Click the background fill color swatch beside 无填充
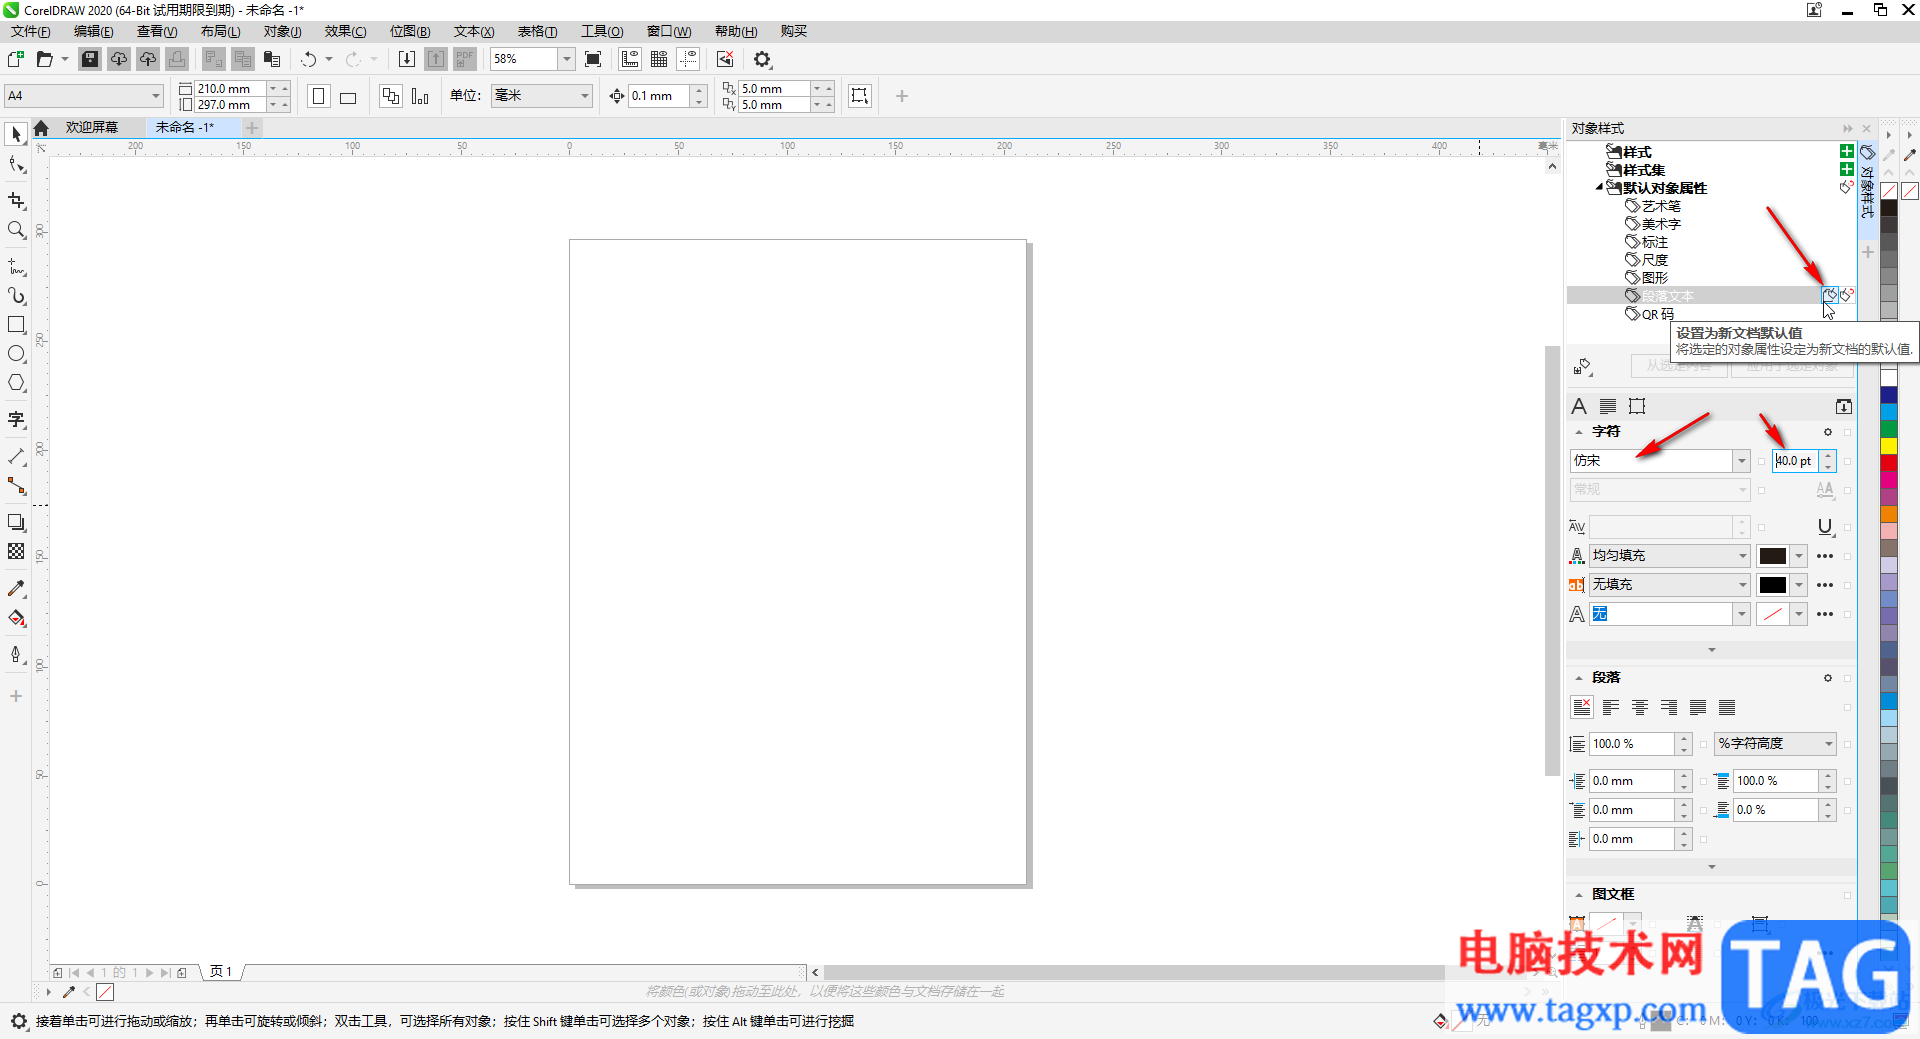Image resolution: width=1920 pixels, height=1039 pixels. [x=1773, y=585]
